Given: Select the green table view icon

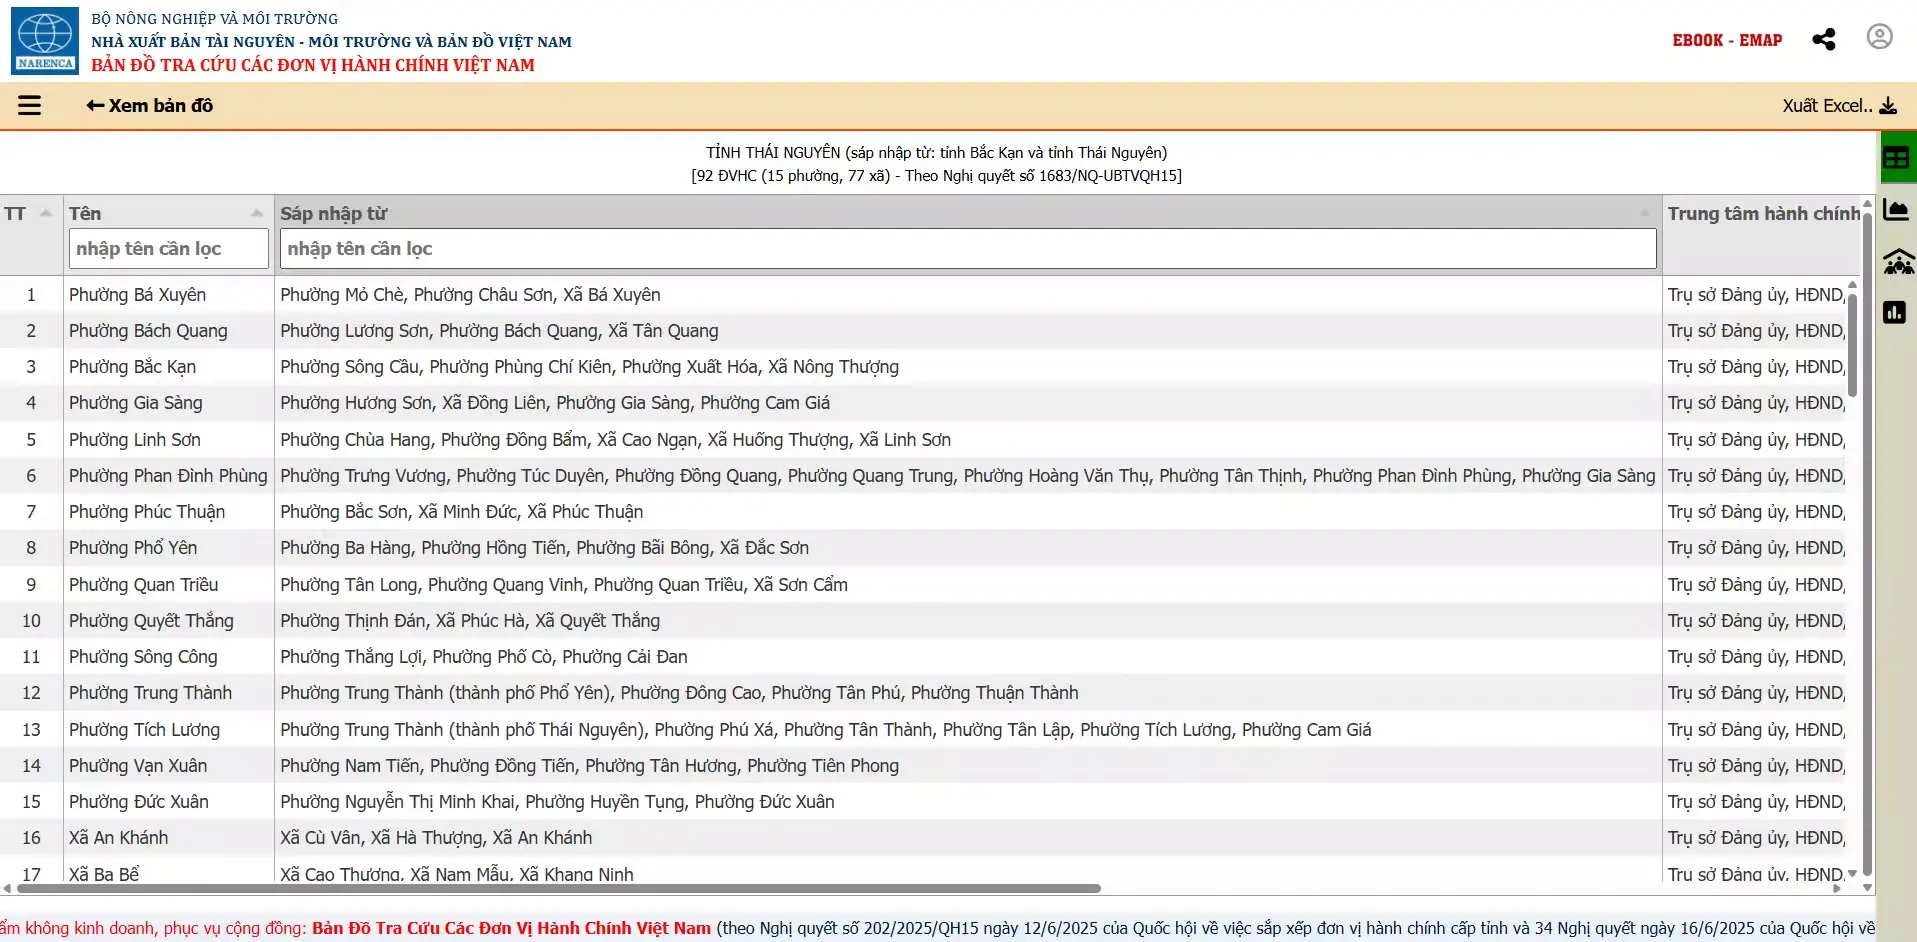Looking at the screenshot, I should tap(1897, 158).
